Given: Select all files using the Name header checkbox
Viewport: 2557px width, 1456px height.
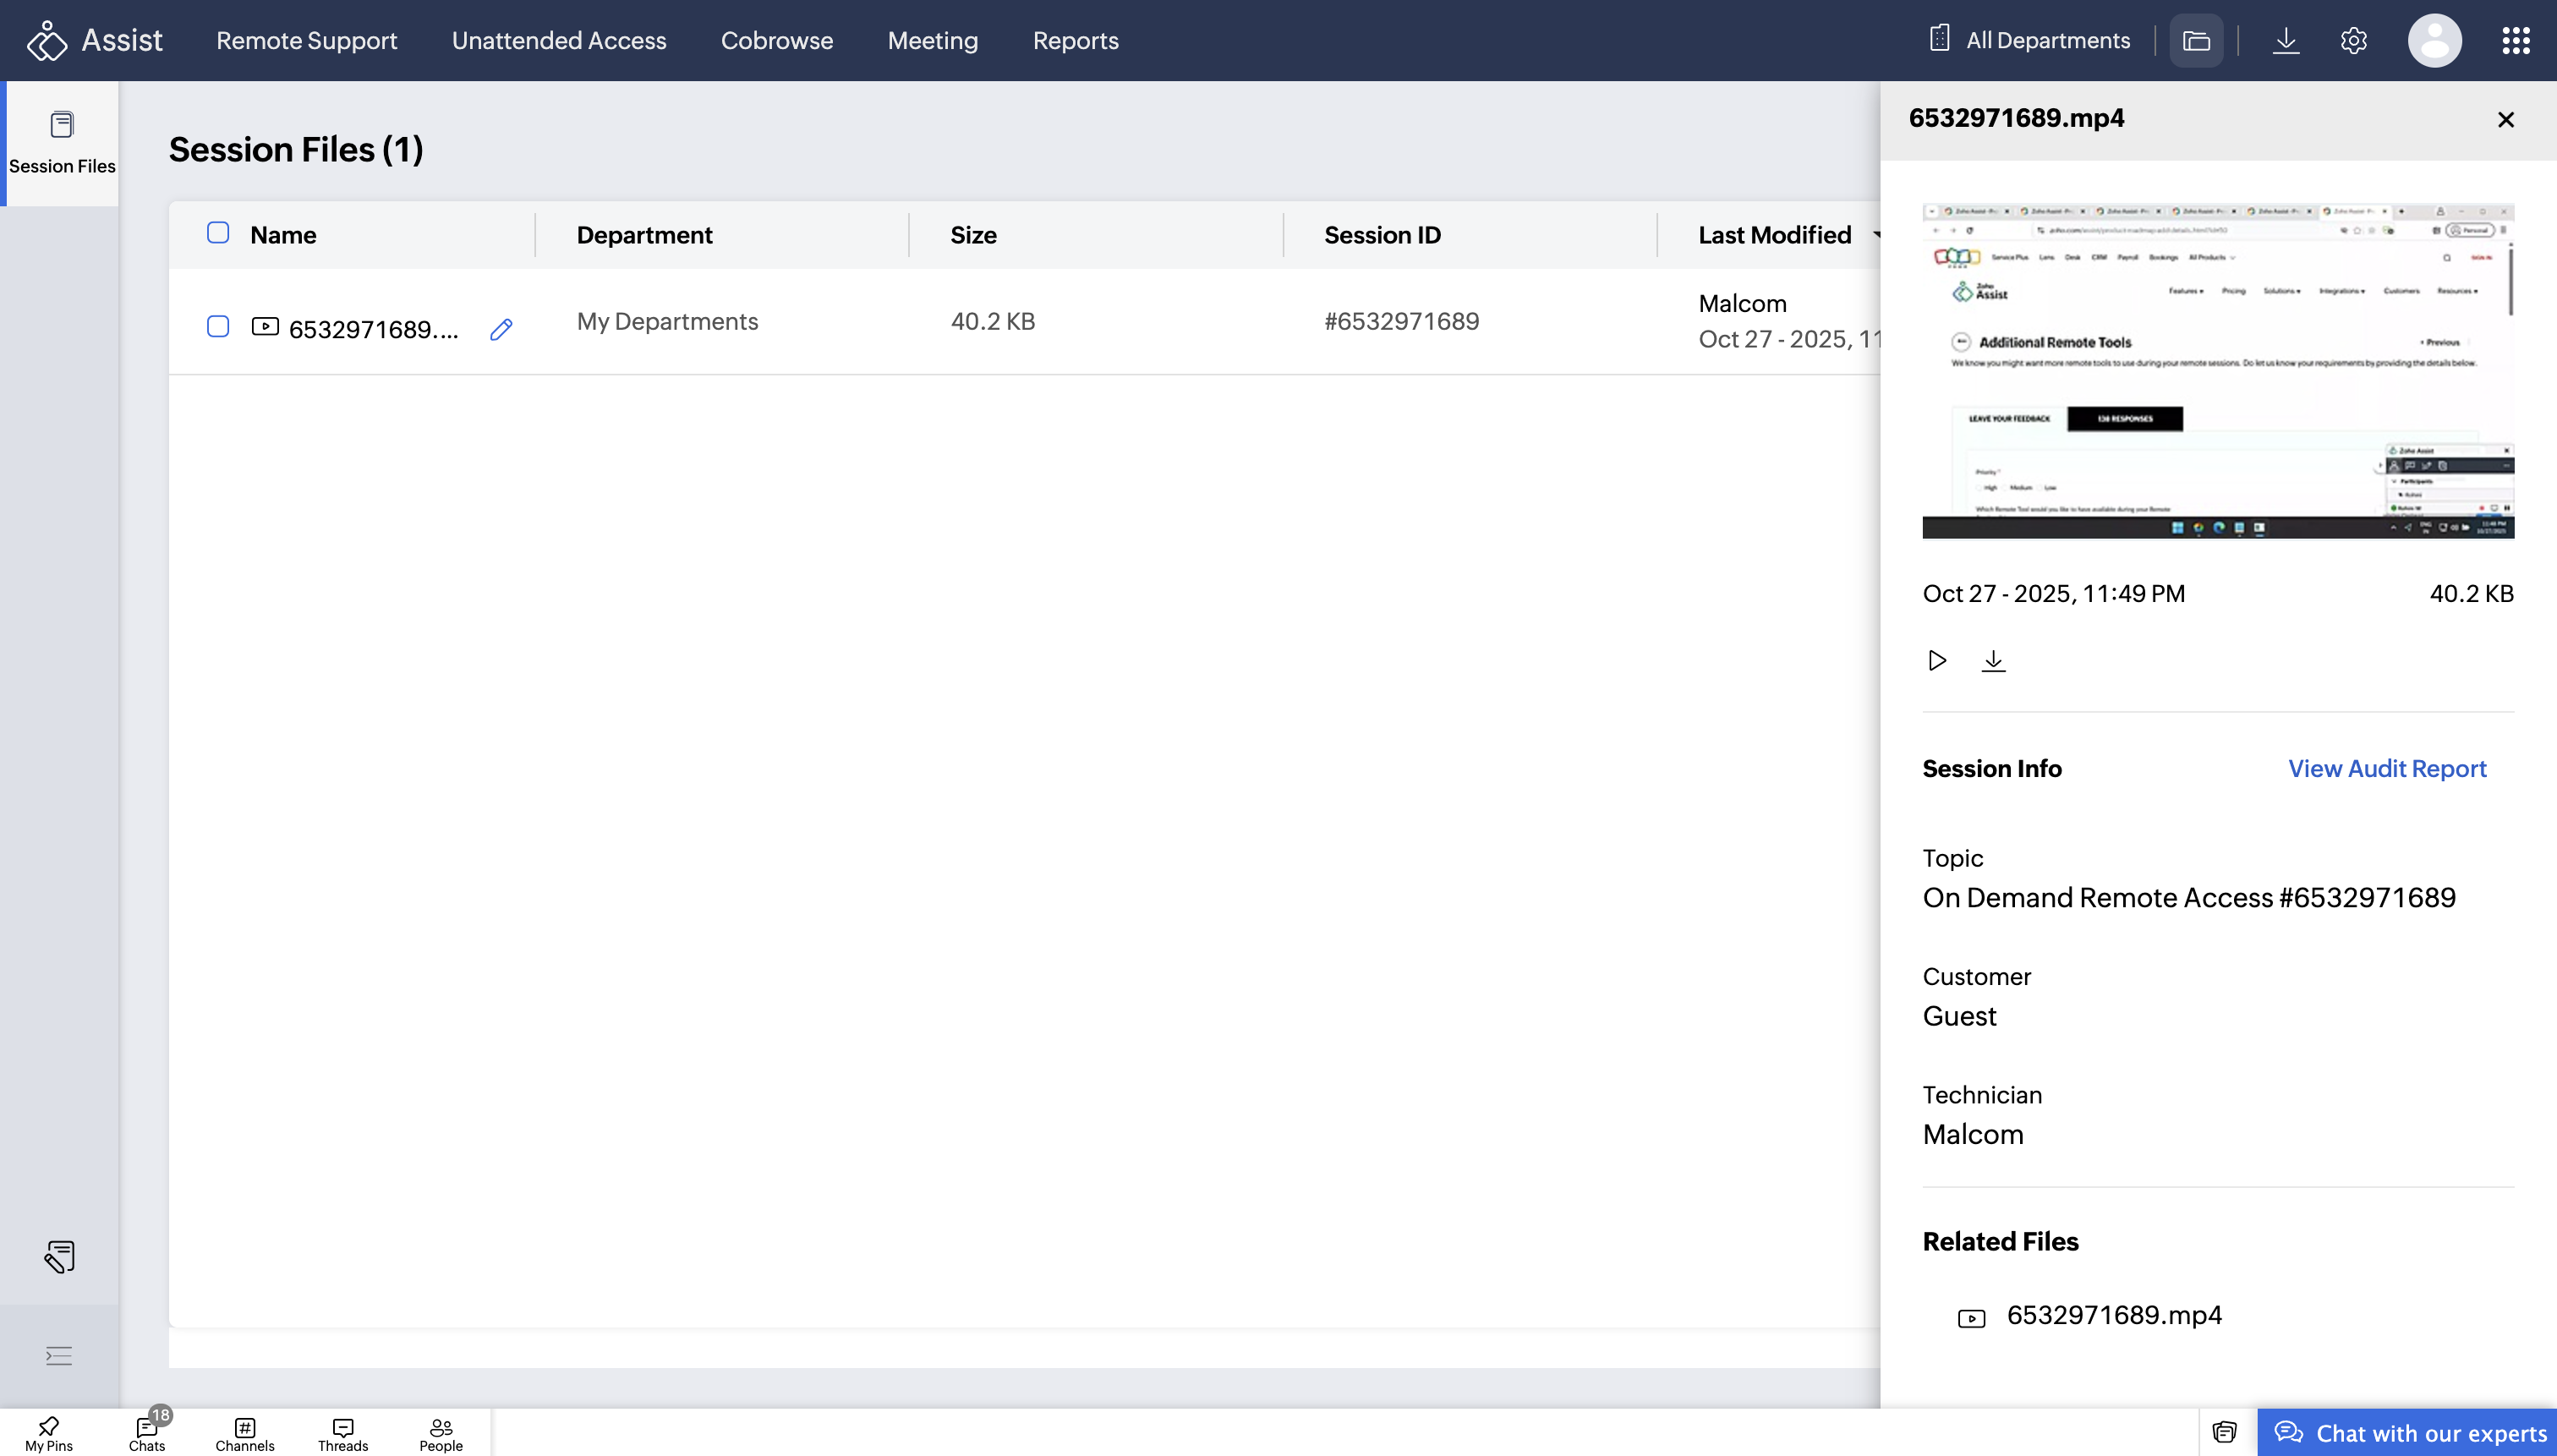Looking at the screenshot, I should tap(218, 233).
